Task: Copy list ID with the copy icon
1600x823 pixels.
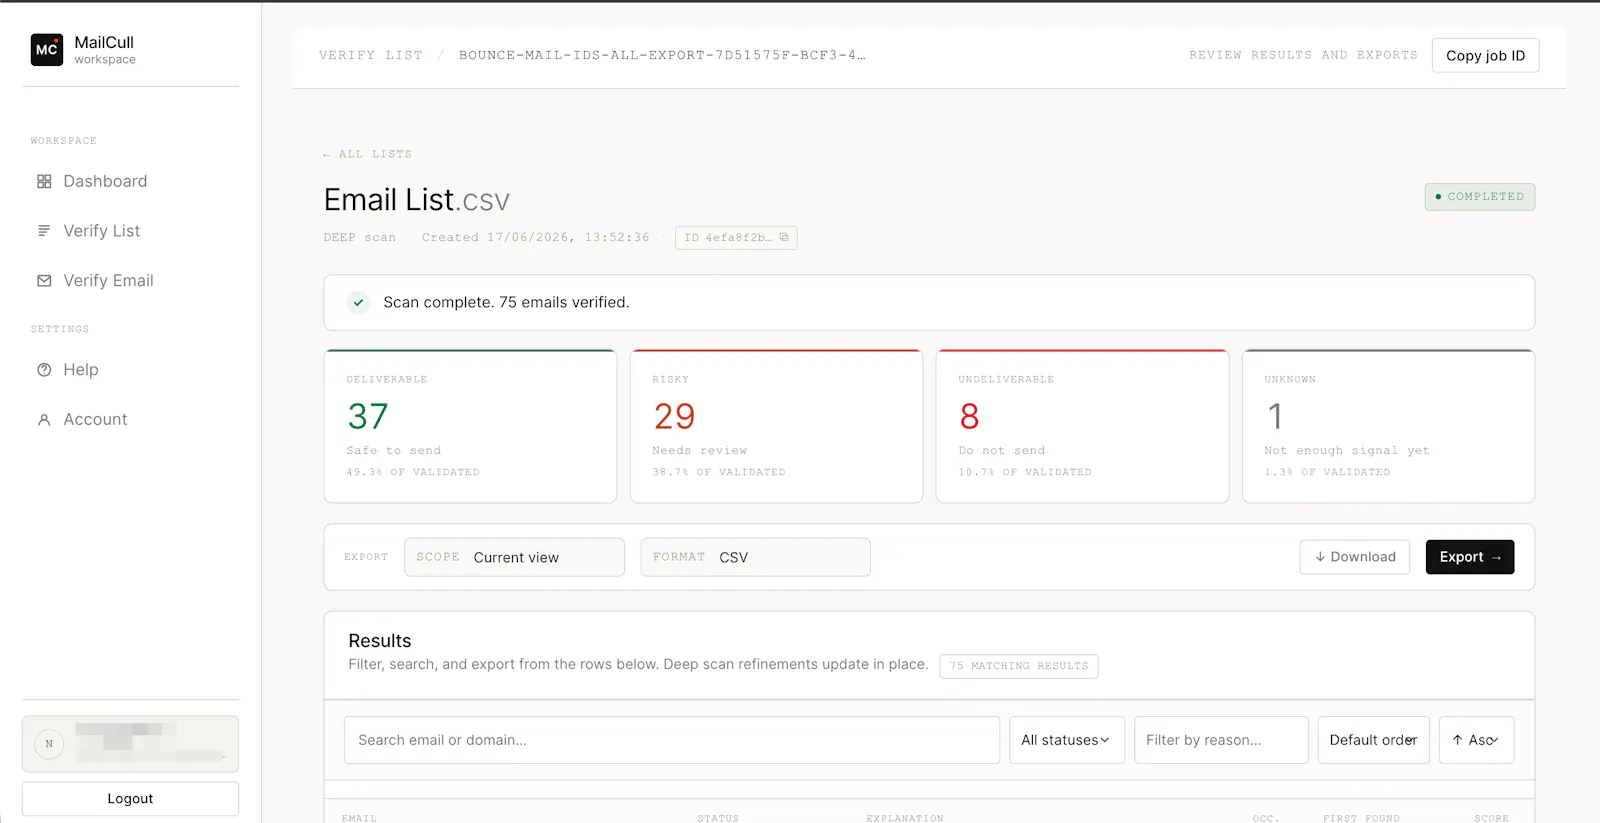Action: tap(784, 237)
